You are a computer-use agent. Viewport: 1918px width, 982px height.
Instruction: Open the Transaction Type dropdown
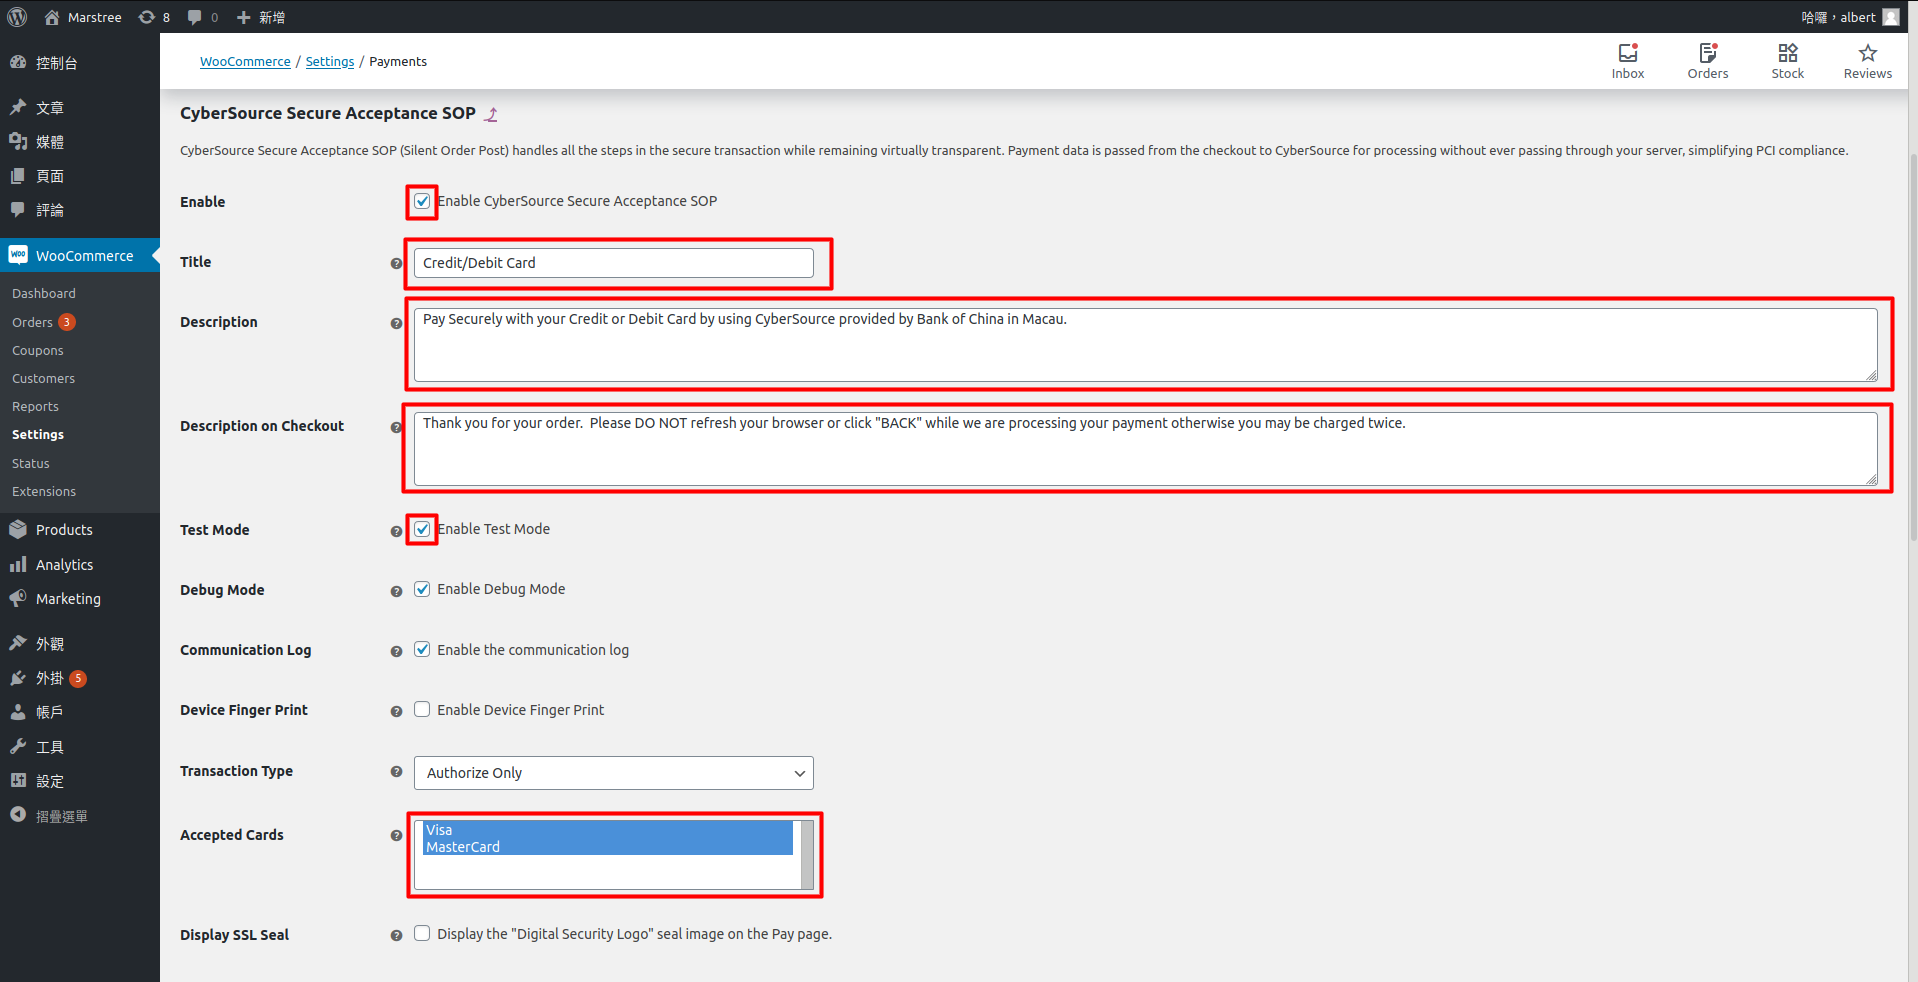[x=613, y=773]
